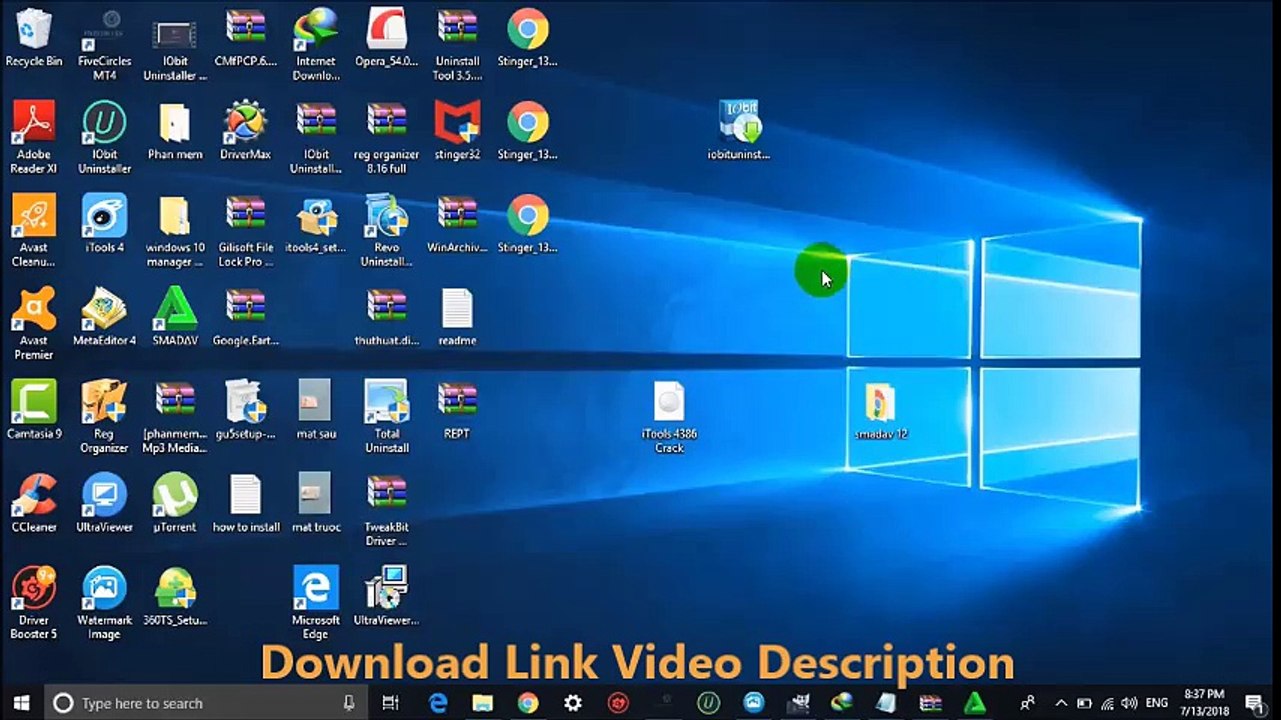Click the gu5setup installer icon
Image resolution: width=1281 pixels, height=720 pixels.
[245, 410]
